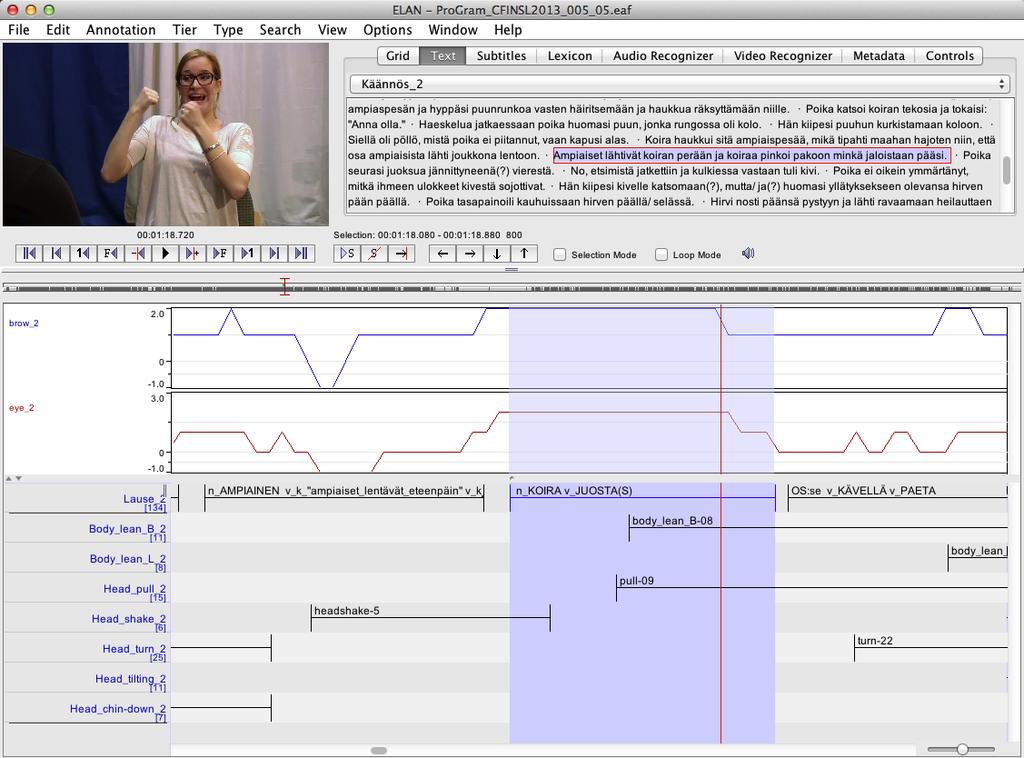The image size is (1024, 758).
Task: Move to annotation above up arrow
Action: point(524,253)
